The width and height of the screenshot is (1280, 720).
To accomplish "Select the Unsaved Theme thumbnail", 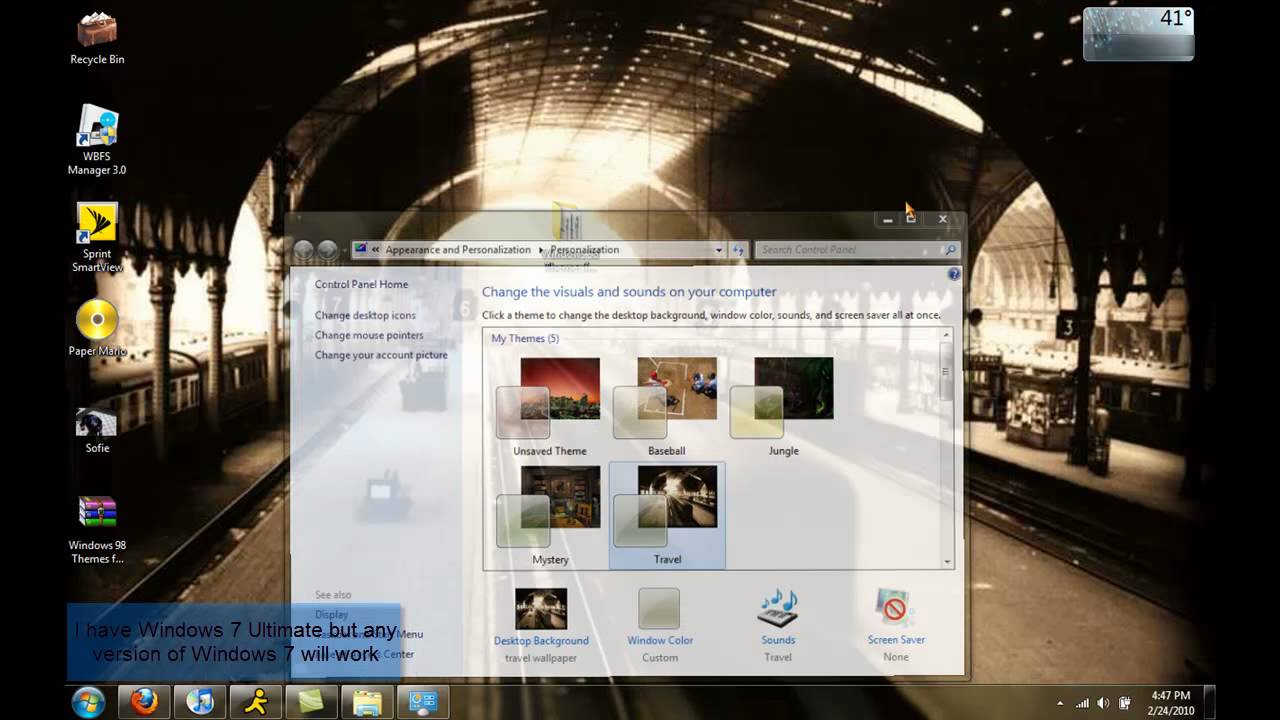I will pos(549,406).
